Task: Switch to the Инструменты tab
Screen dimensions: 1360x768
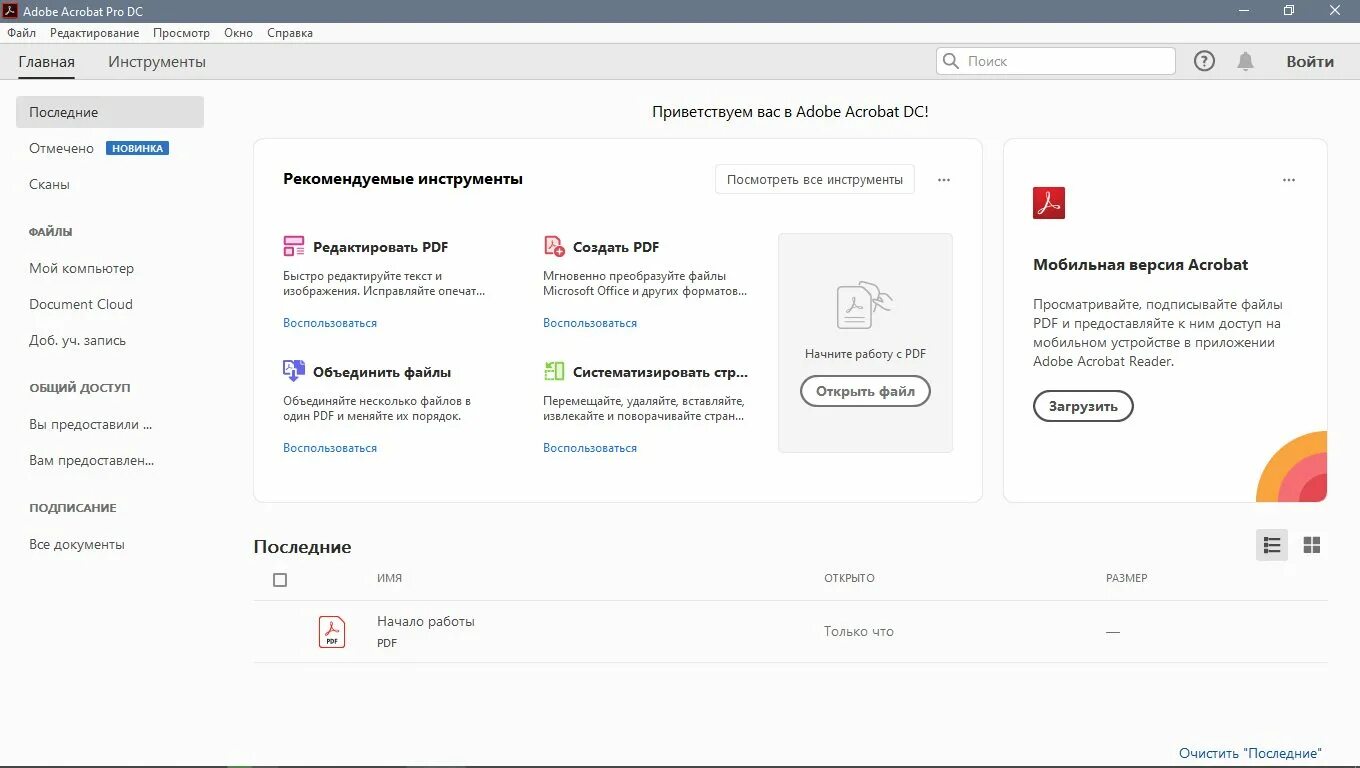Action: 157,62
